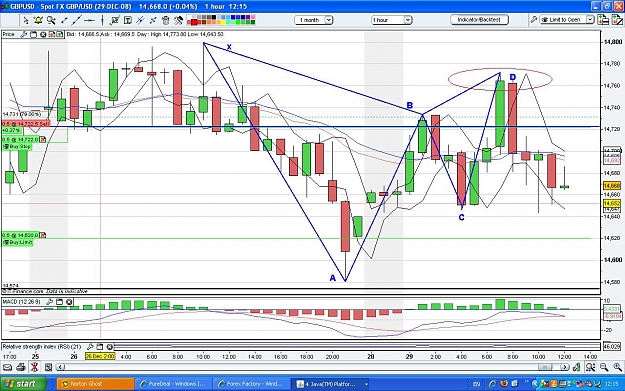
Task: Click the trash bin delete tool
Action: point(166,20)
